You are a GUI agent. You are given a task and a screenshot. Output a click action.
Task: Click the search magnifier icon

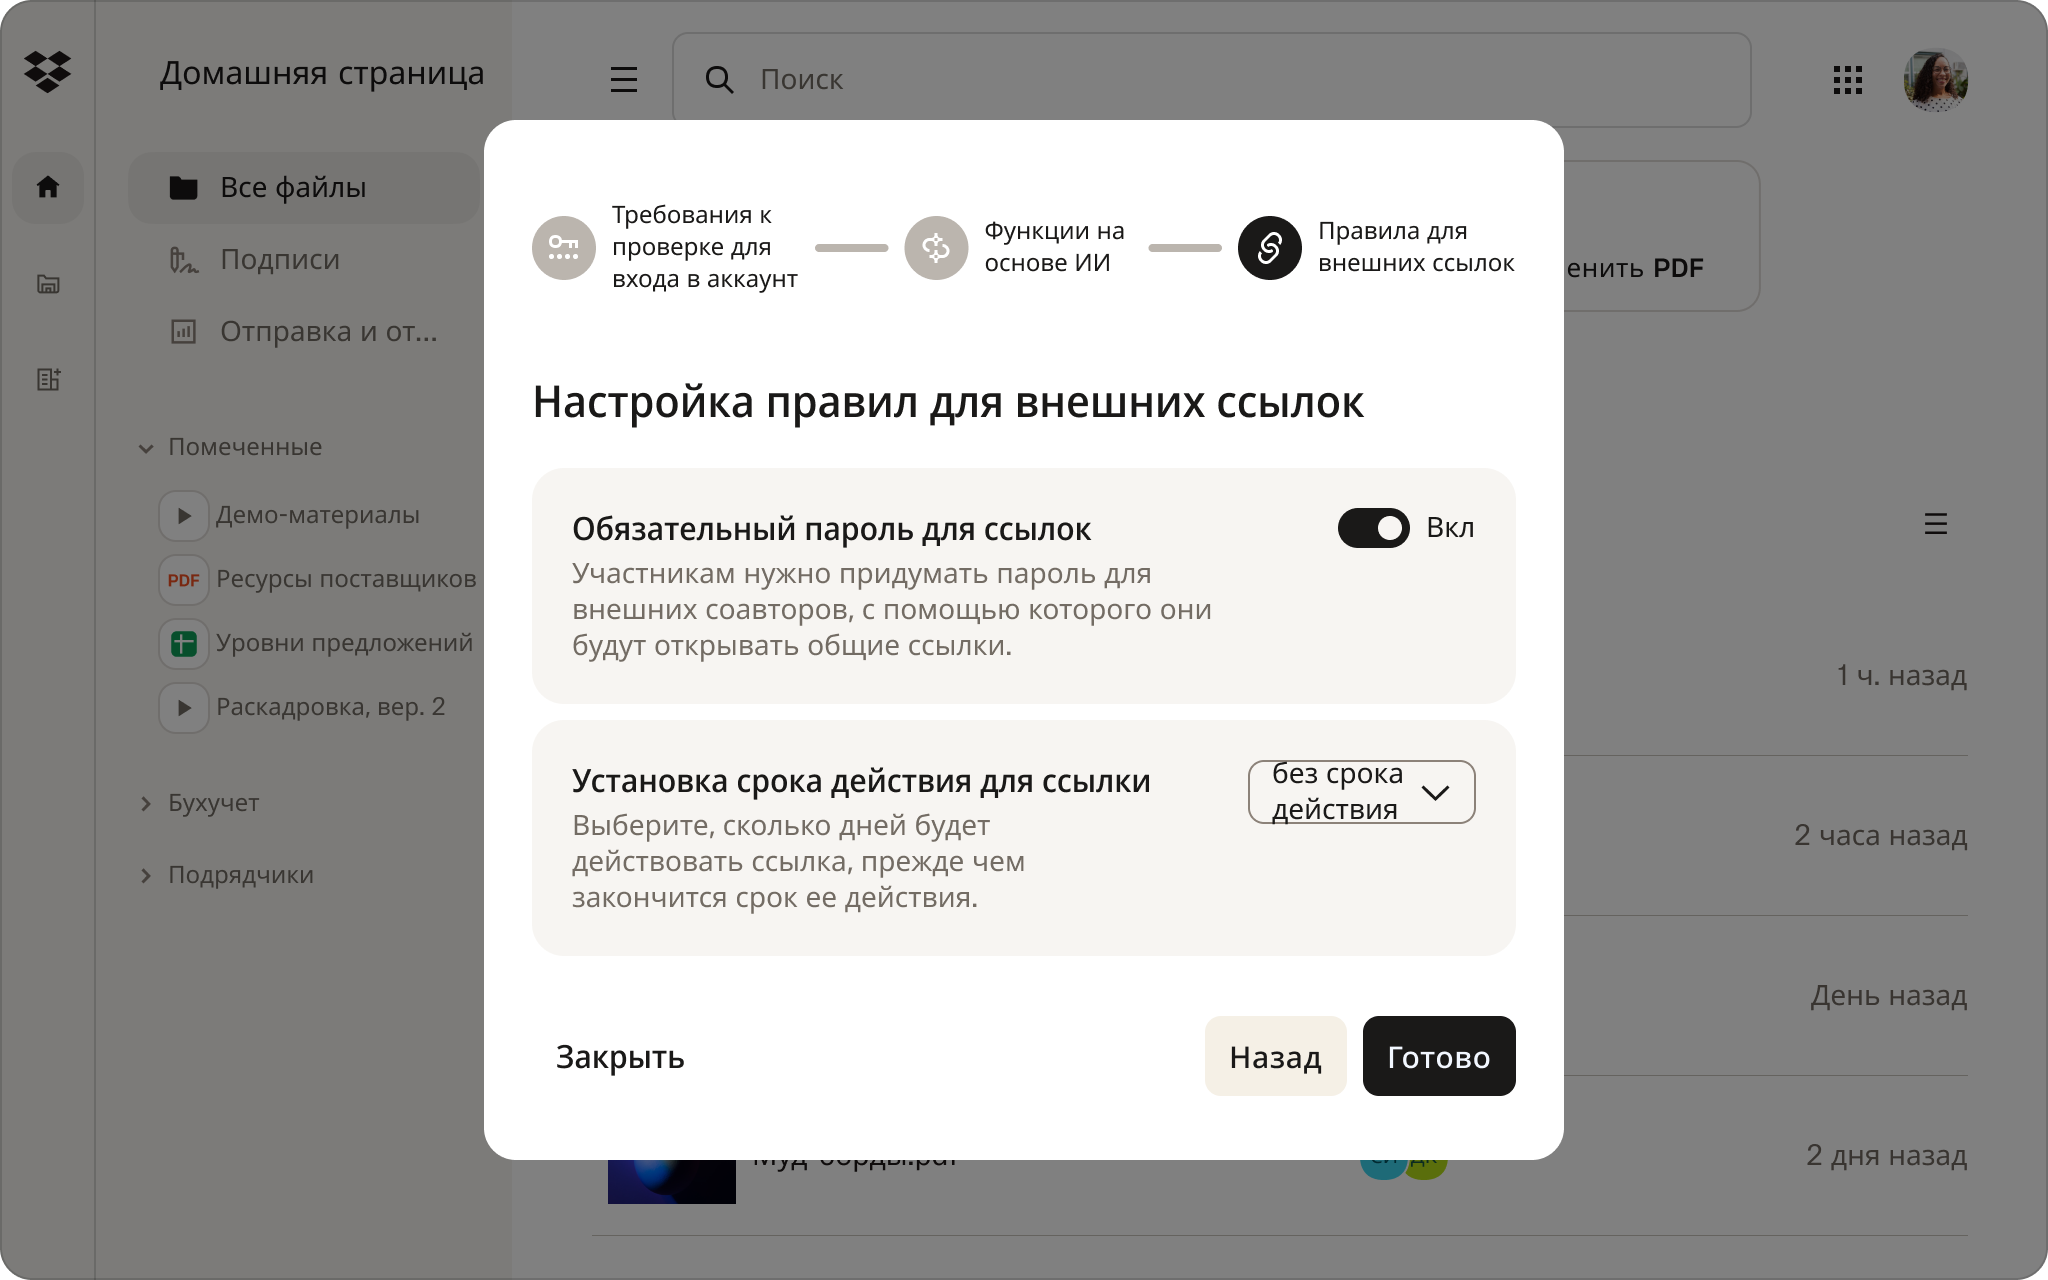click(x=719, y=80)
